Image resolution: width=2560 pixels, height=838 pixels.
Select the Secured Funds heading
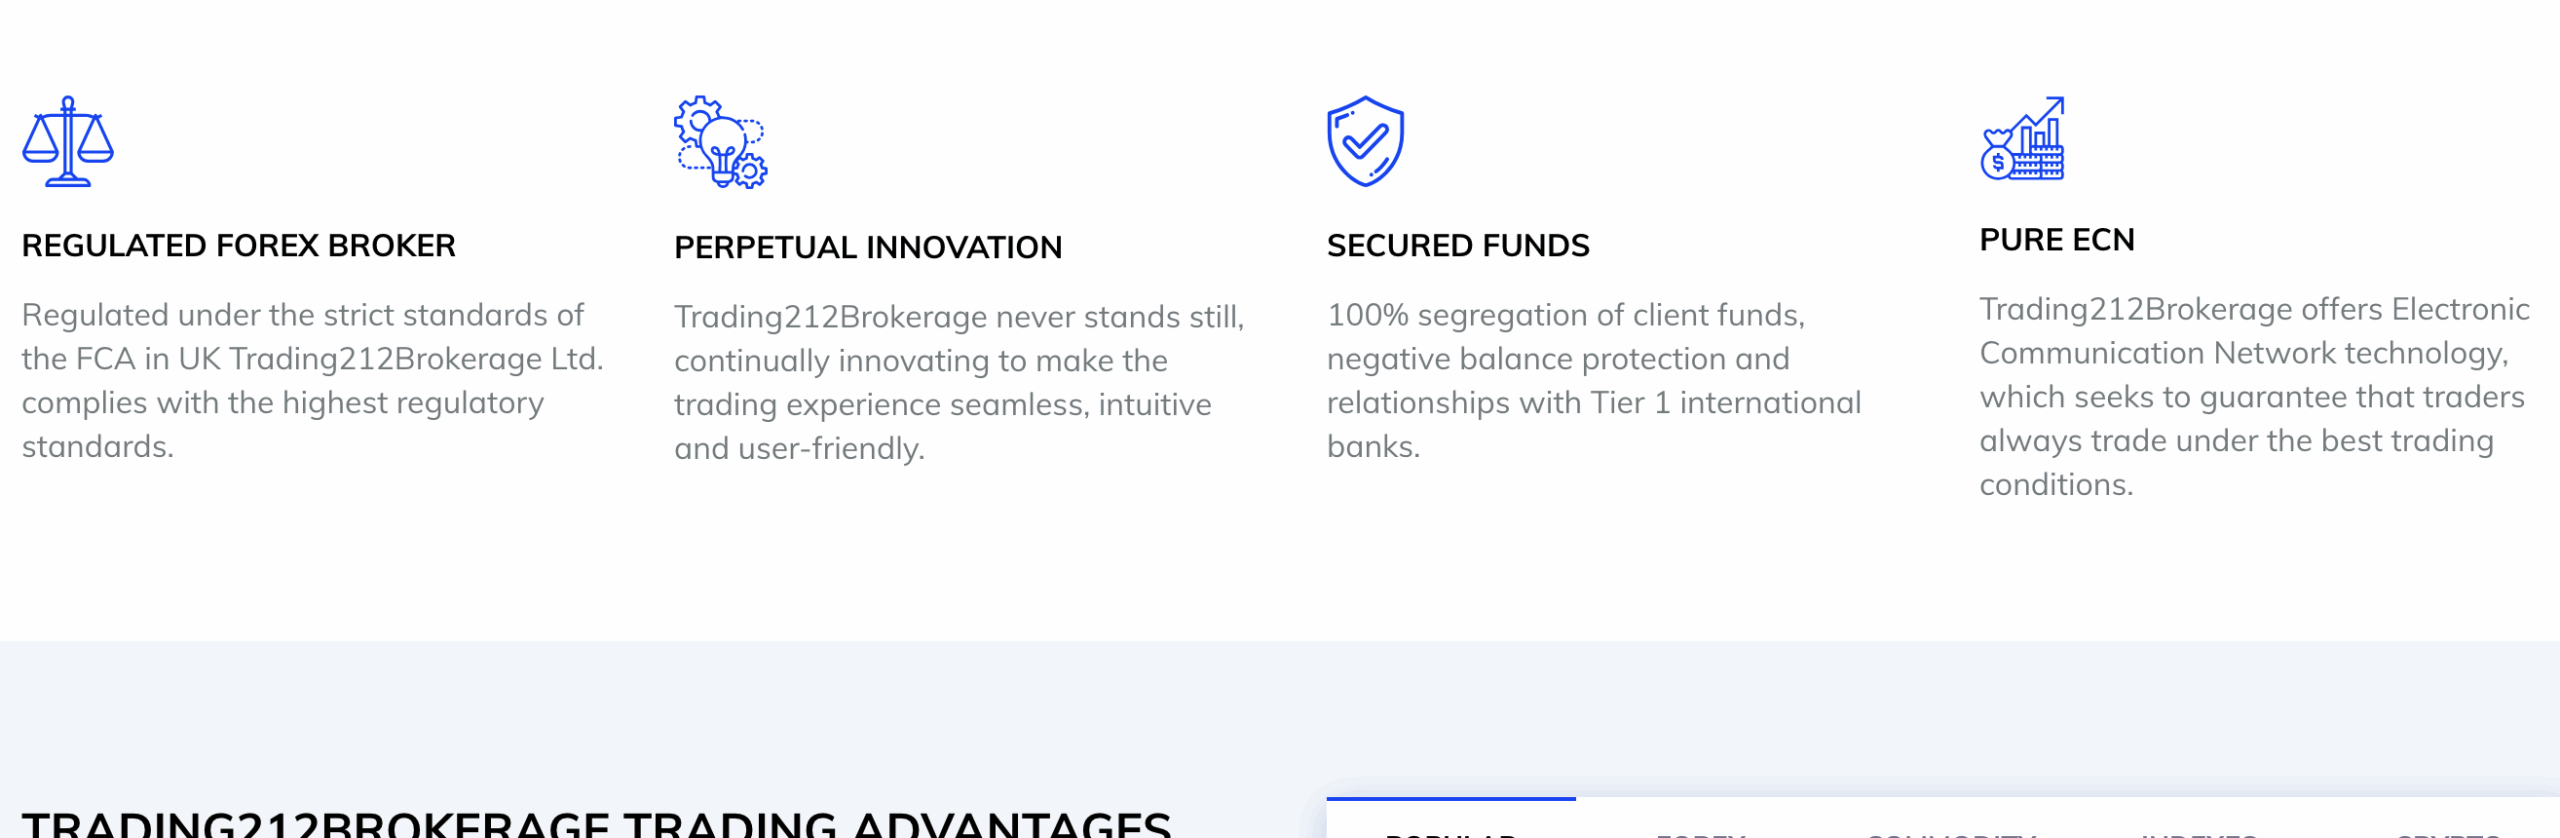pyautogui.click(x=1458, y=246)
